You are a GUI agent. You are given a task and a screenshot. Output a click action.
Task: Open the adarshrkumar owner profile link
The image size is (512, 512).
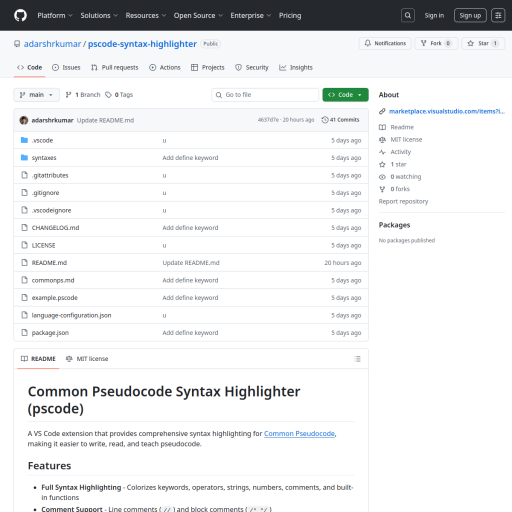click(52, 44)
